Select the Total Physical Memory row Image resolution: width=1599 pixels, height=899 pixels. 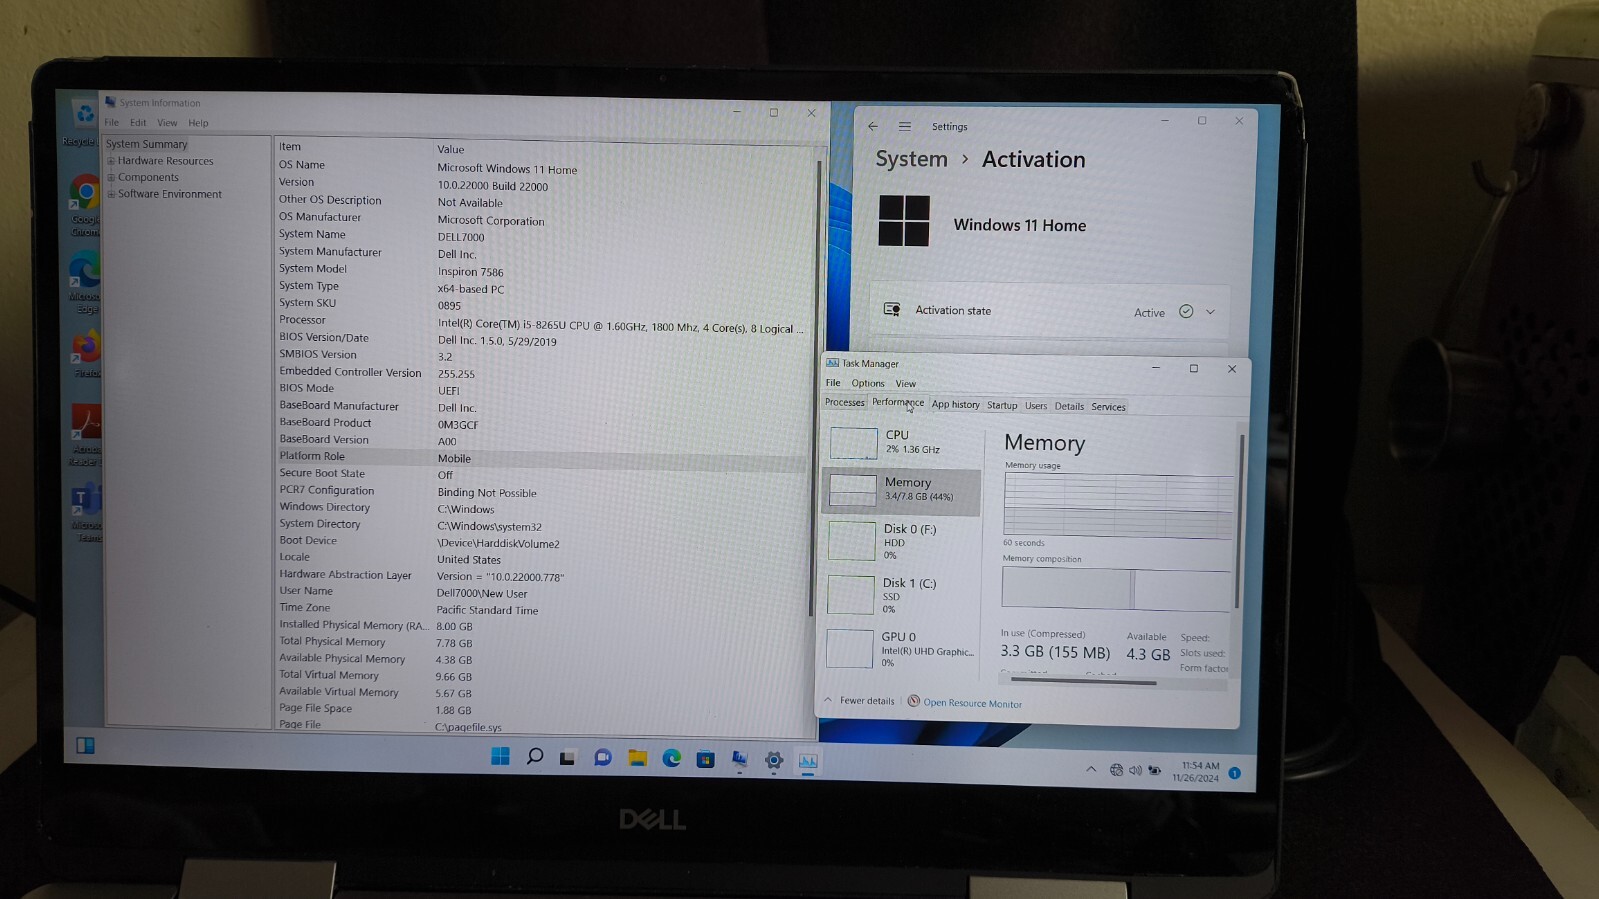[x=541, y=642]
